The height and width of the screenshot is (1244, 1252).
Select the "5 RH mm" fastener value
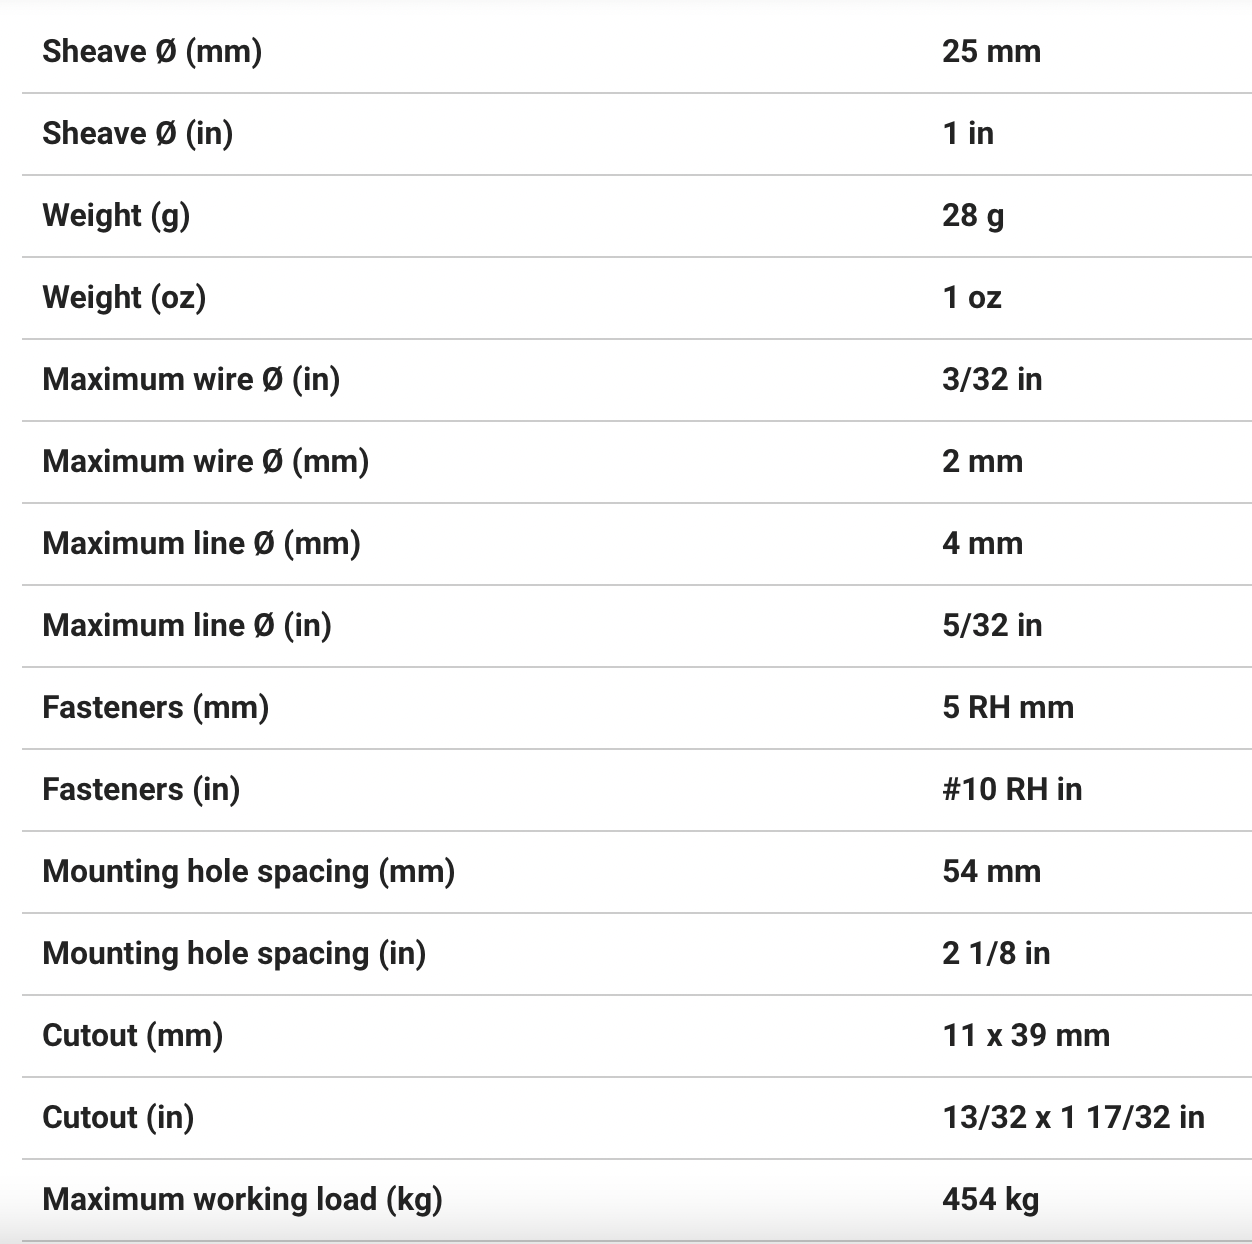coord(1007,707)
